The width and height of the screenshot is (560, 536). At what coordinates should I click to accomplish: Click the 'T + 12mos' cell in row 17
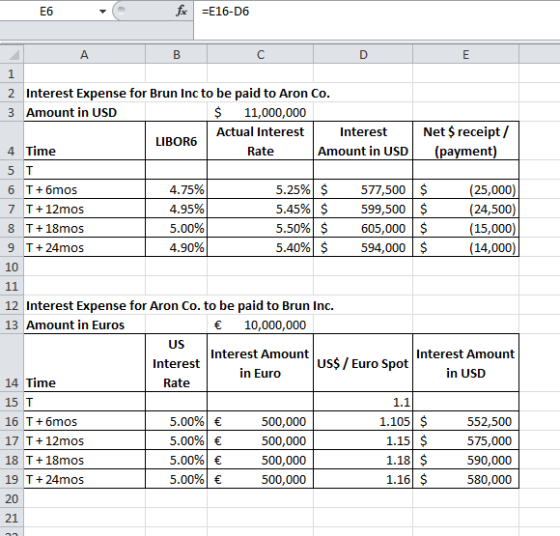84,441
